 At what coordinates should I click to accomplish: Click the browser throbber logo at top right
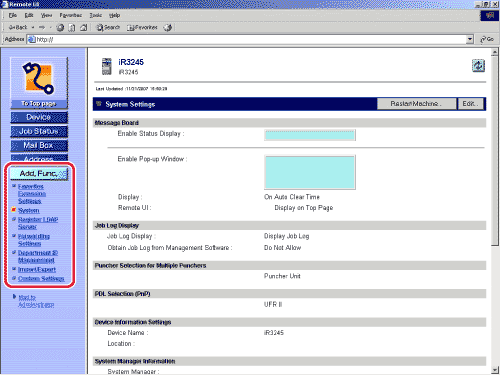coord(490,15)
